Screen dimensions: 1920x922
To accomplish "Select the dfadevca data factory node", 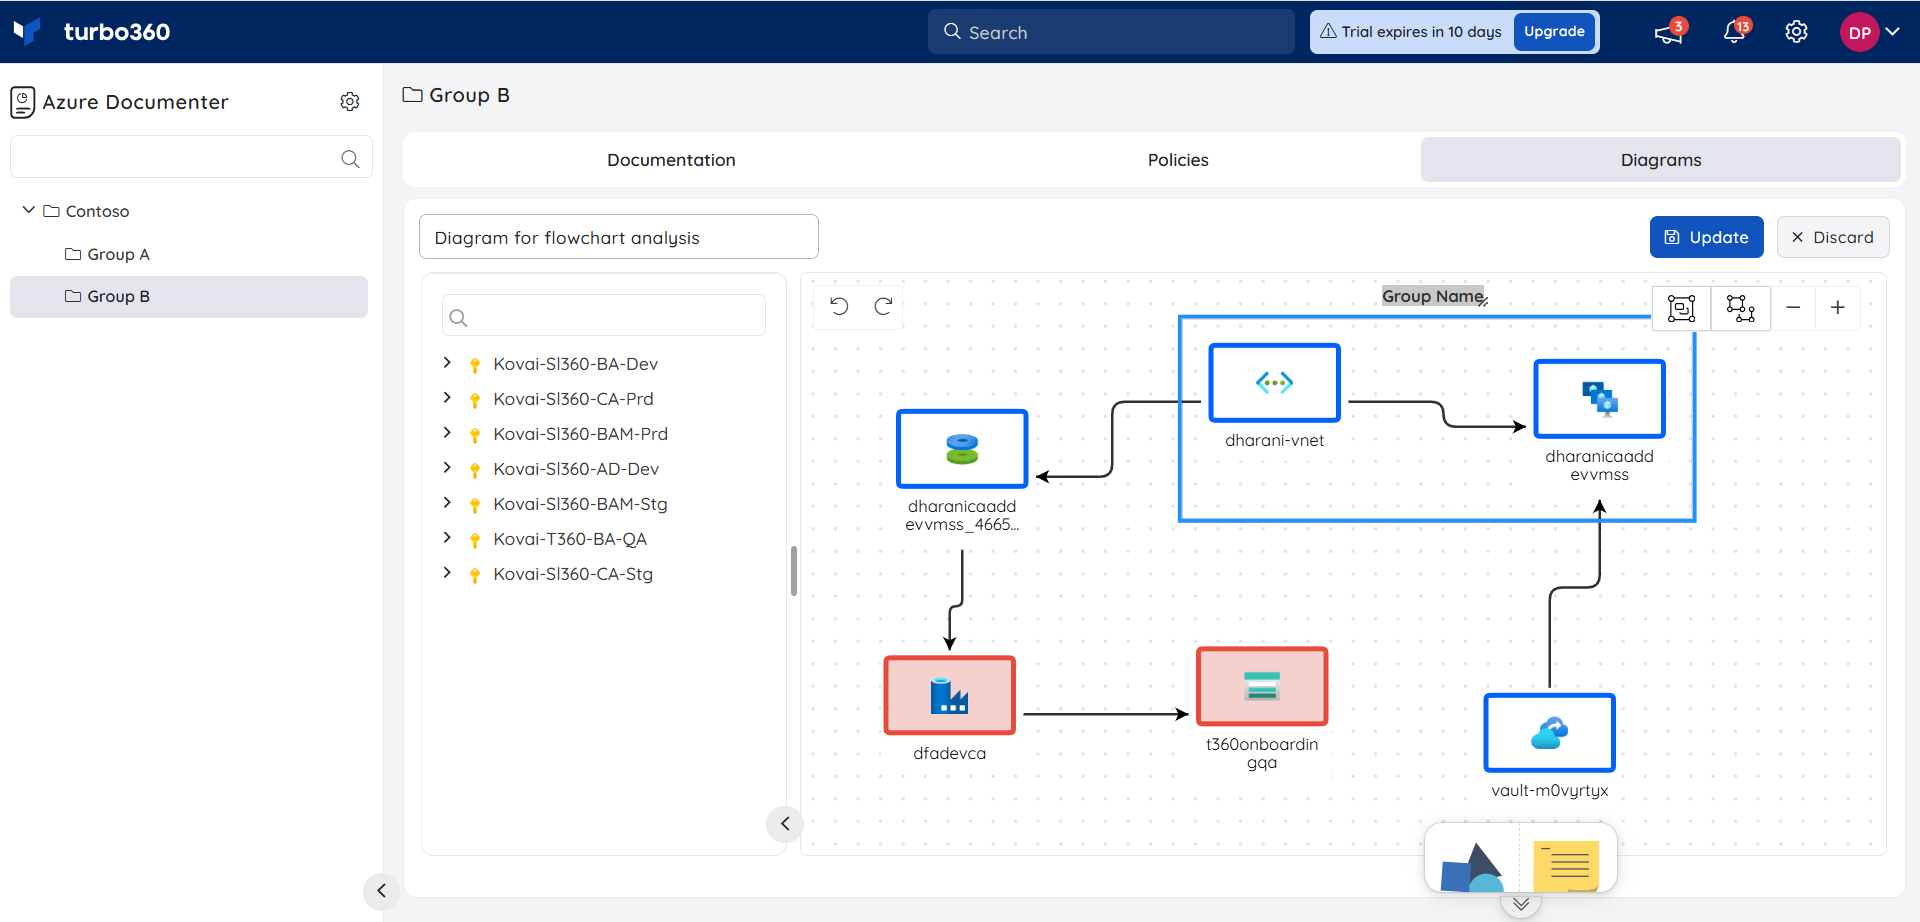I will (x=949, y=695).
